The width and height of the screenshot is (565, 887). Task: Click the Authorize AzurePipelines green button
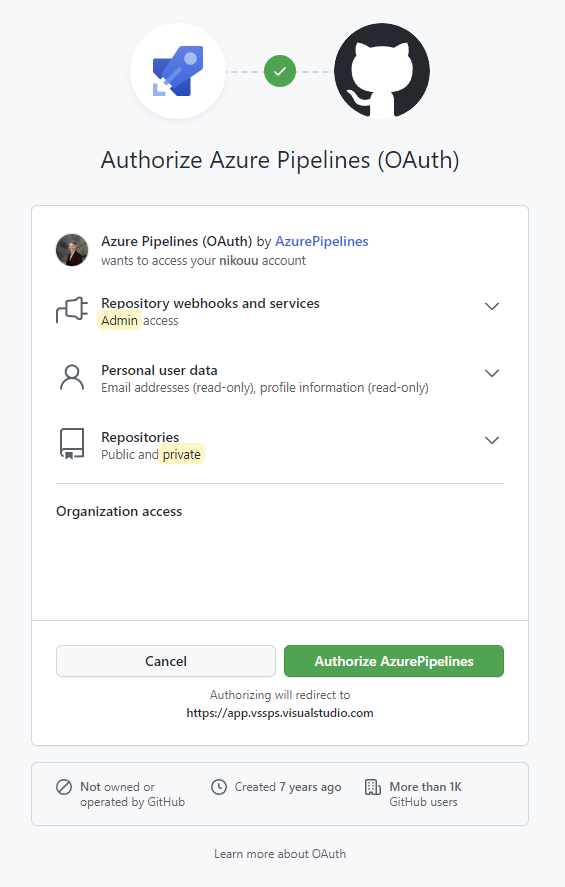pos(394,661)
